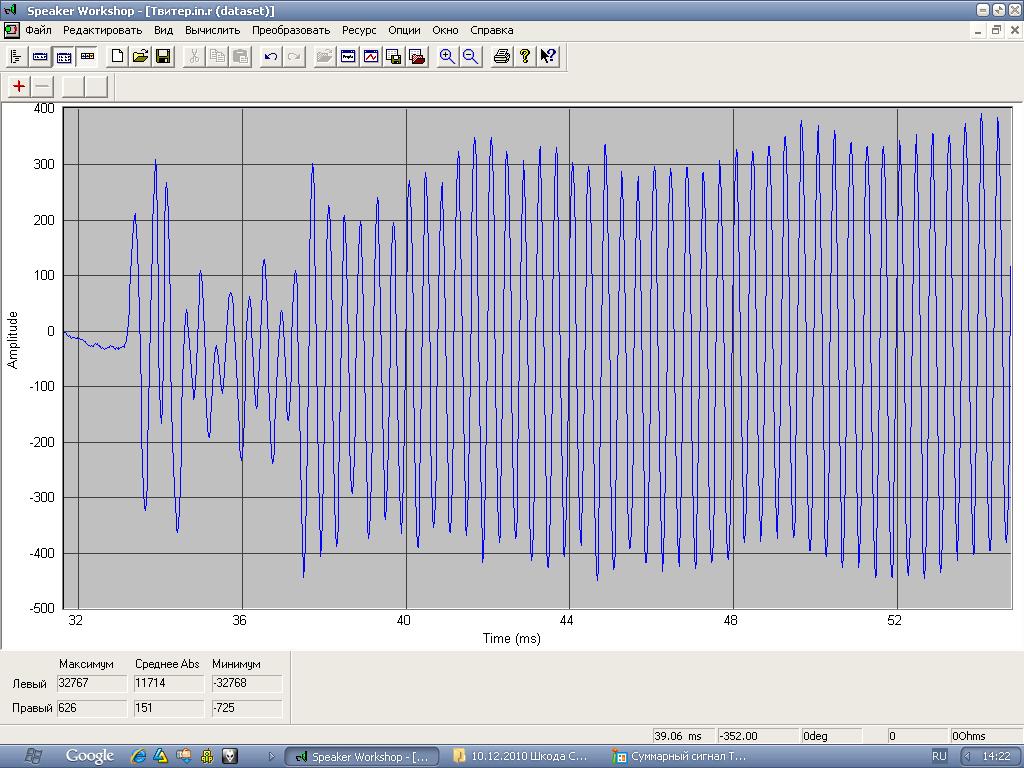Save using the floppy disk icon
The width and height of the screenshot is (1024, 768).
(x=163, y=57)
